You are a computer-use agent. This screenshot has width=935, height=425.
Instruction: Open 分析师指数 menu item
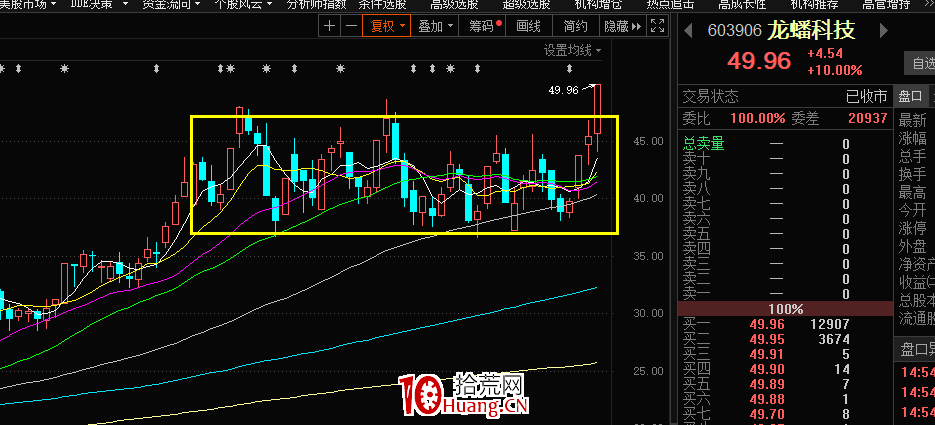[316, 5]
